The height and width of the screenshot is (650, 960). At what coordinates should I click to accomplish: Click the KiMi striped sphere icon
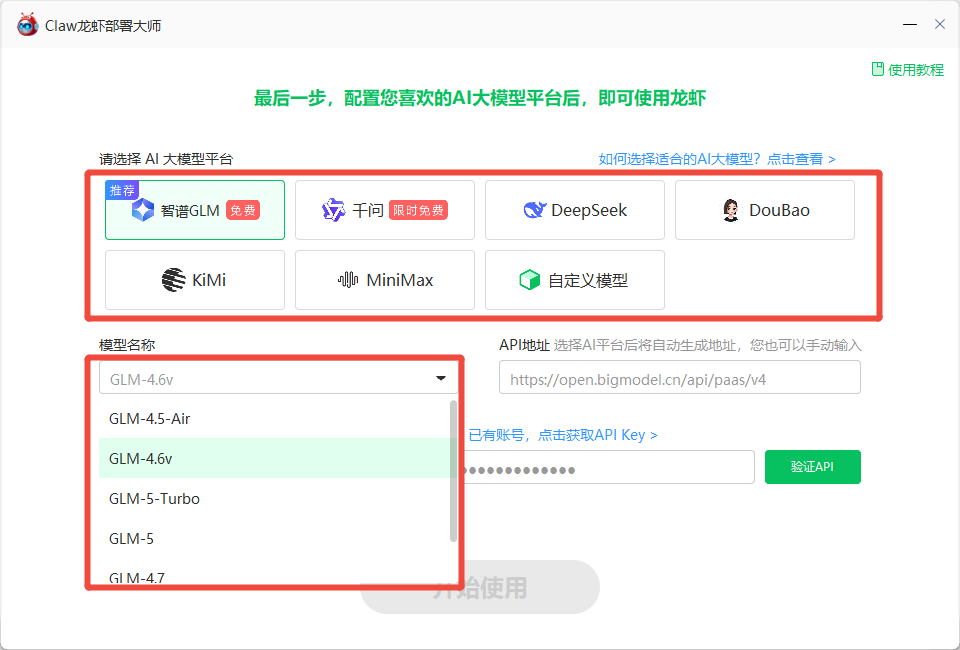pyautogui.click(x=173, y=280)
